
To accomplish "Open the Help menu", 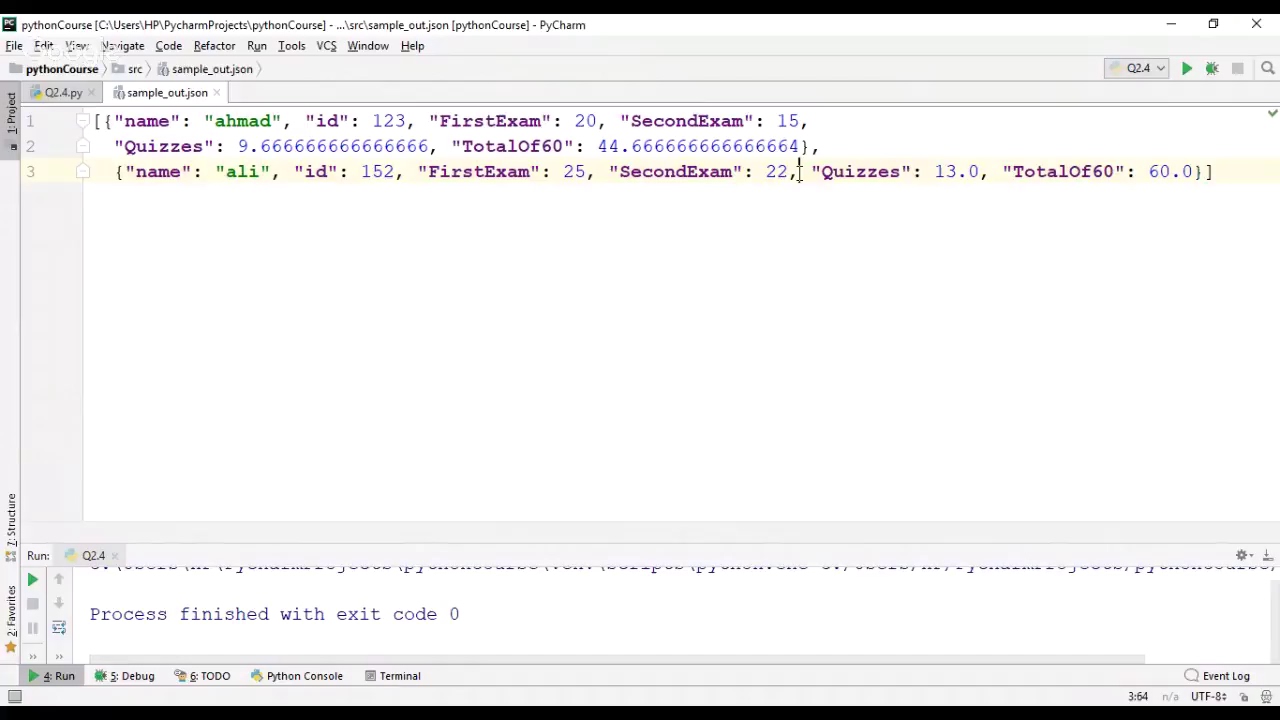I will tap(412, 46).
